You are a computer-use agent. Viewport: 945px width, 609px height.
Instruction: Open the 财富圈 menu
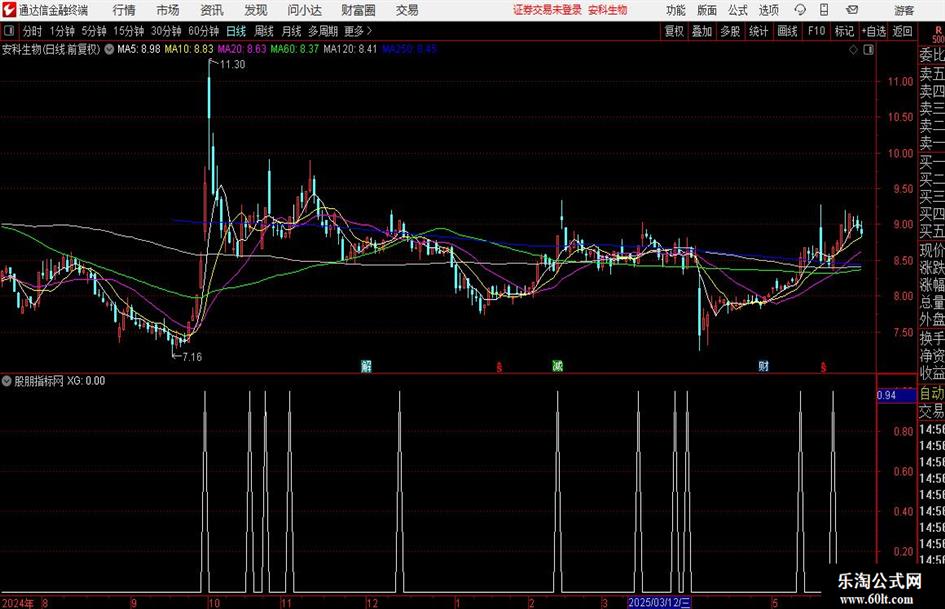pos(358,10)
